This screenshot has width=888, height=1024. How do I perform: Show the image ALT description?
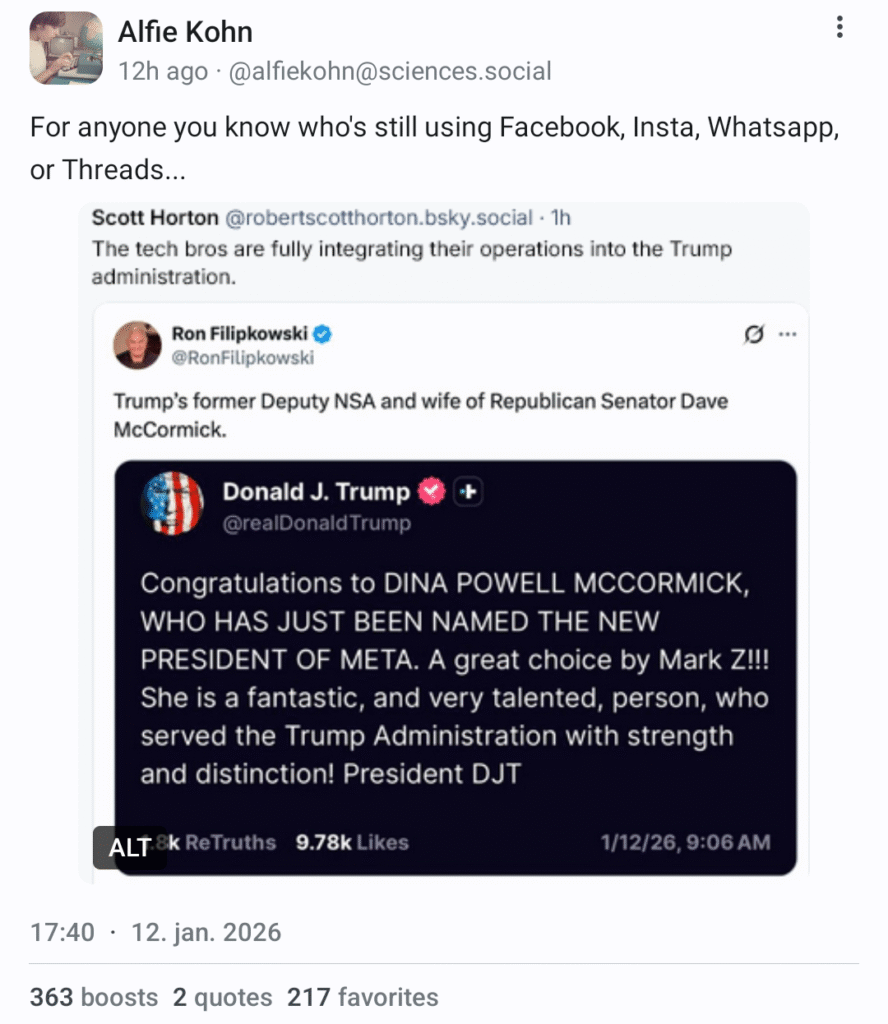[130, 847]
